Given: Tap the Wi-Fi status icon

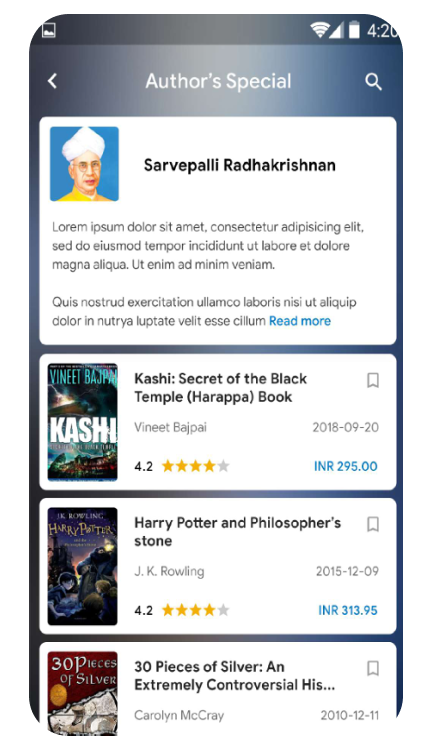Looking at the screenshot, I should click(319, 30).
